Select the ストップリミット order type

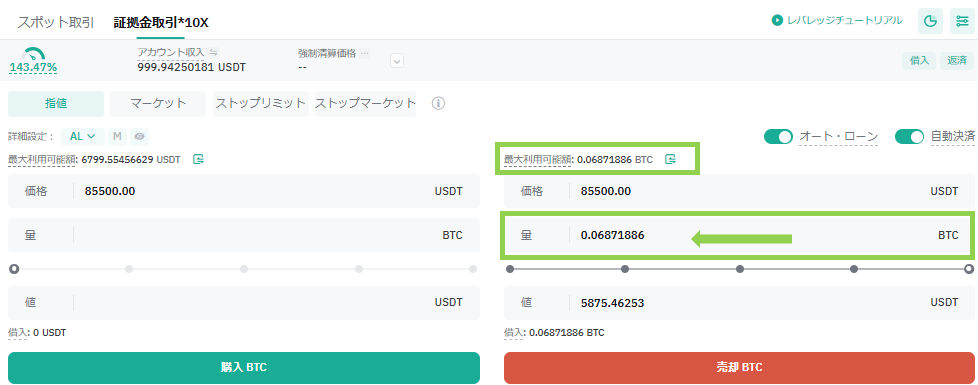pos(261,104)
